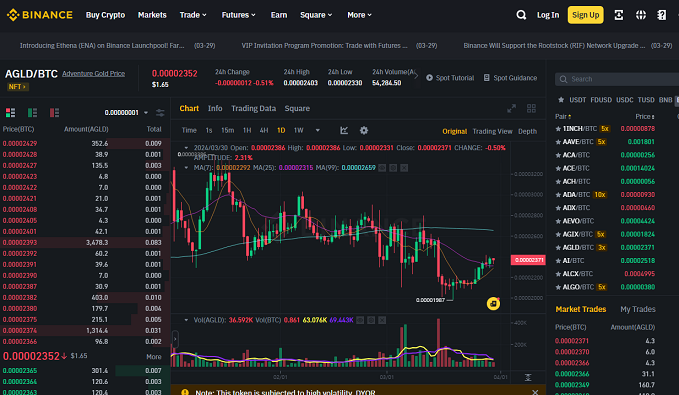Select the 1D chart interval

coord(281,130)
